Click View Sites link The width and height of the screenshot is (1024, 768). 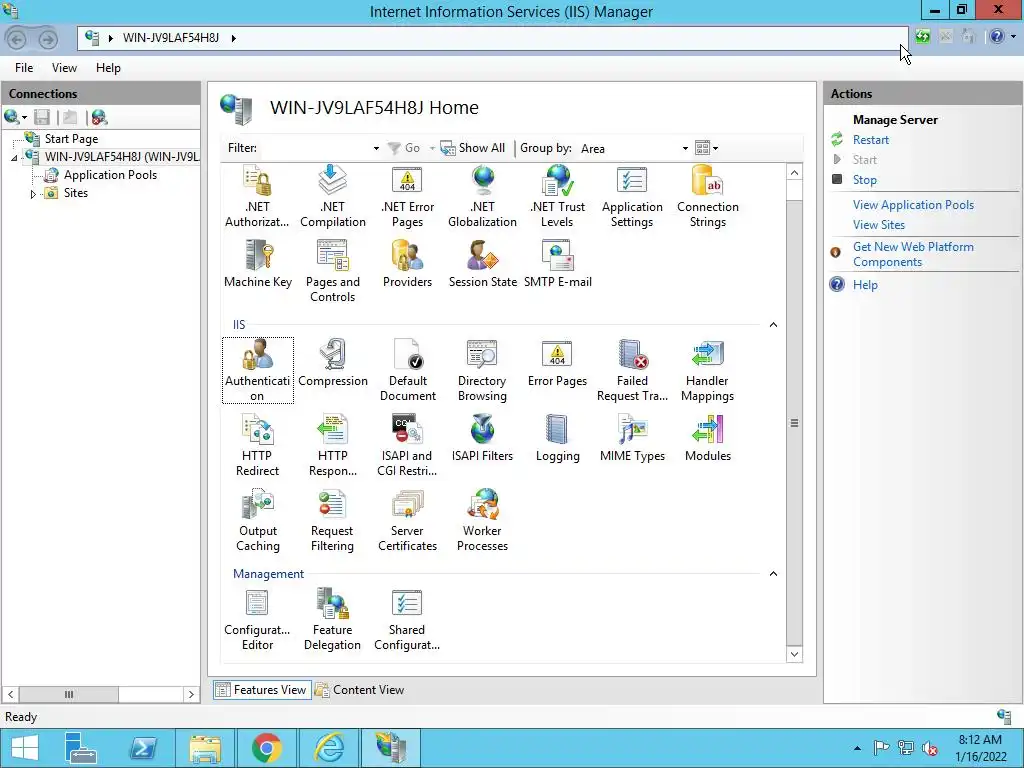click(x=878, y=225)
